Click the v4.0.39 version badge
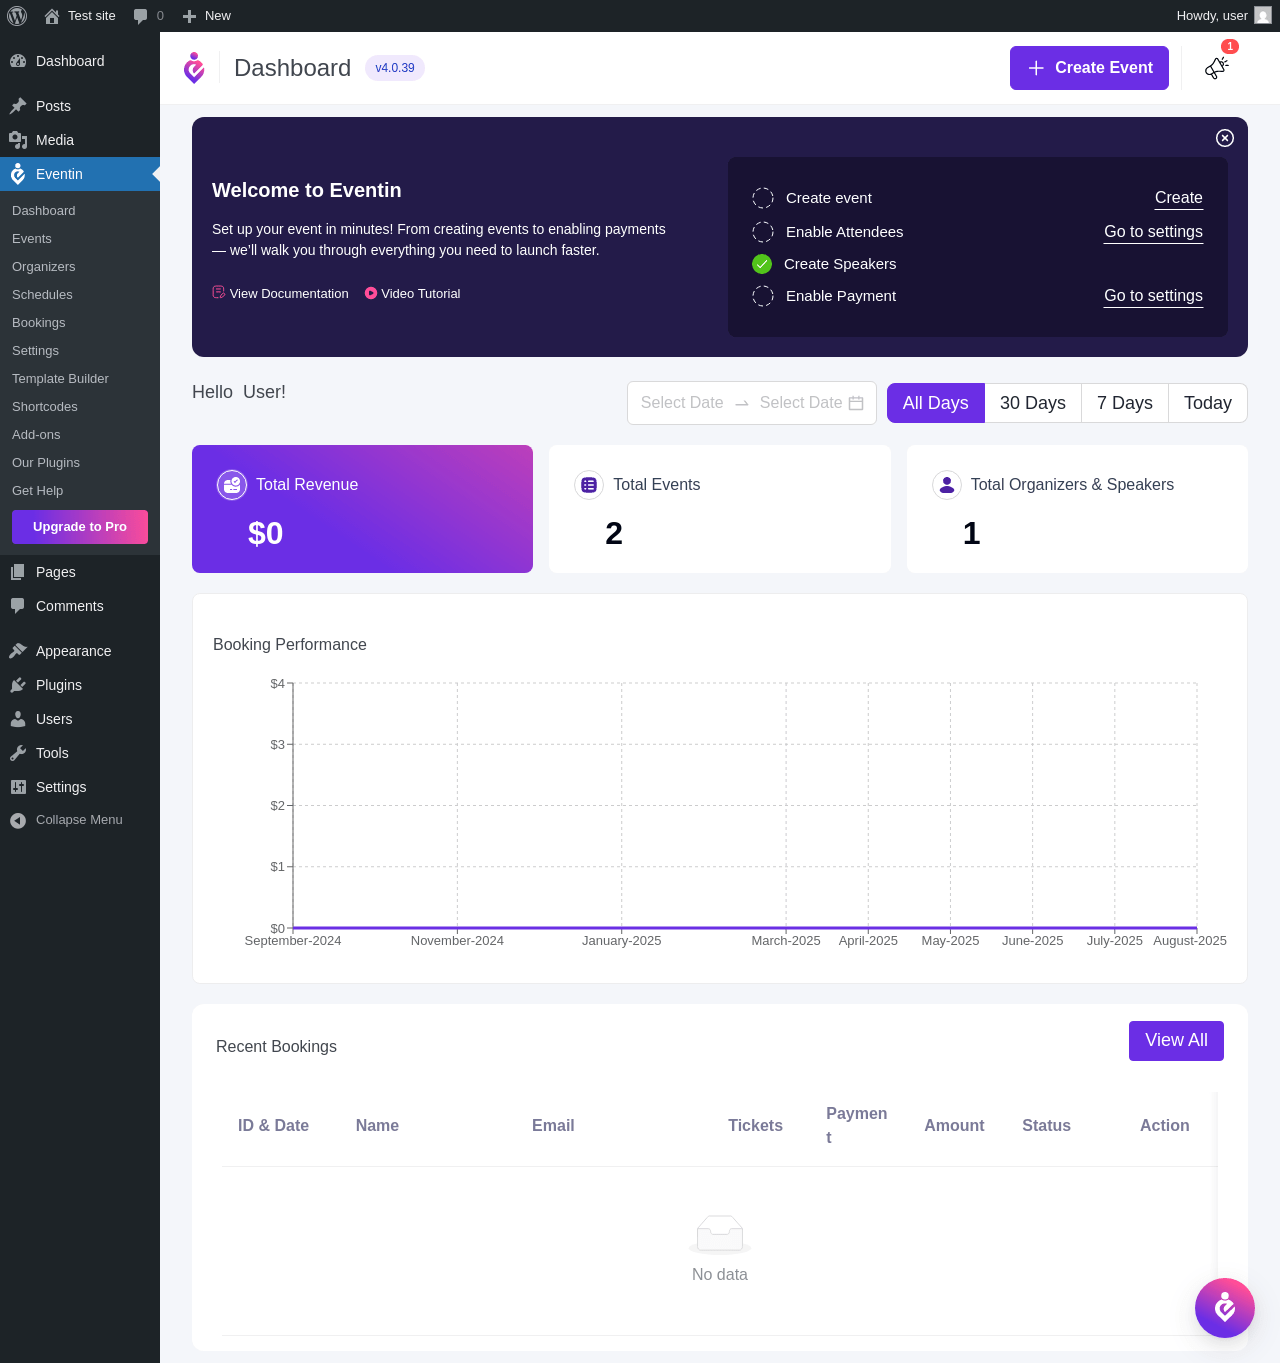 pyautogui.click(x=395, y=68)
